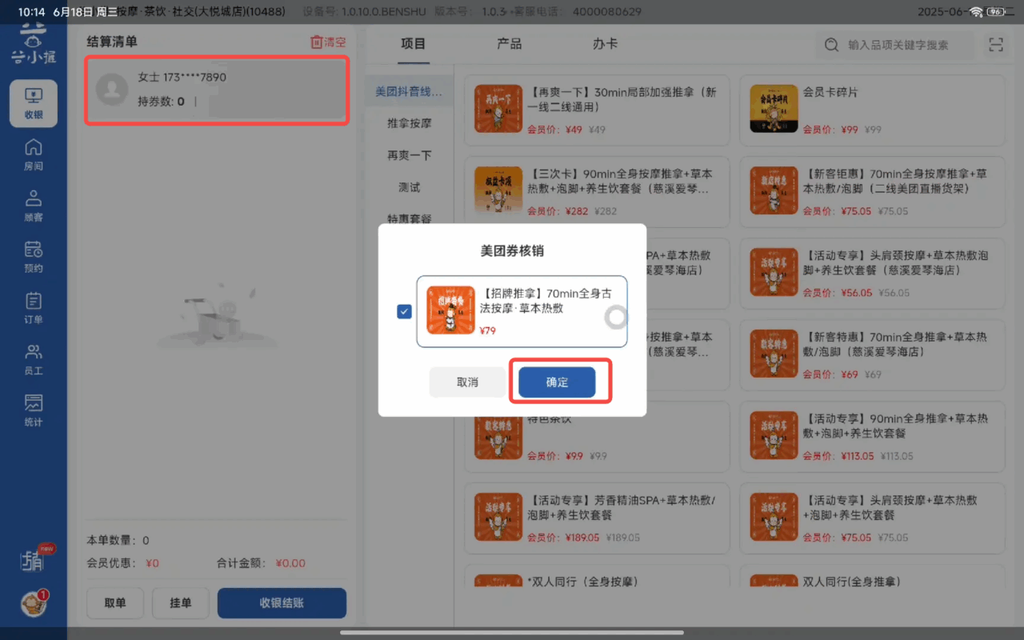
Task: Click the monkey avatar with notification badge
Action: [33, 603]
